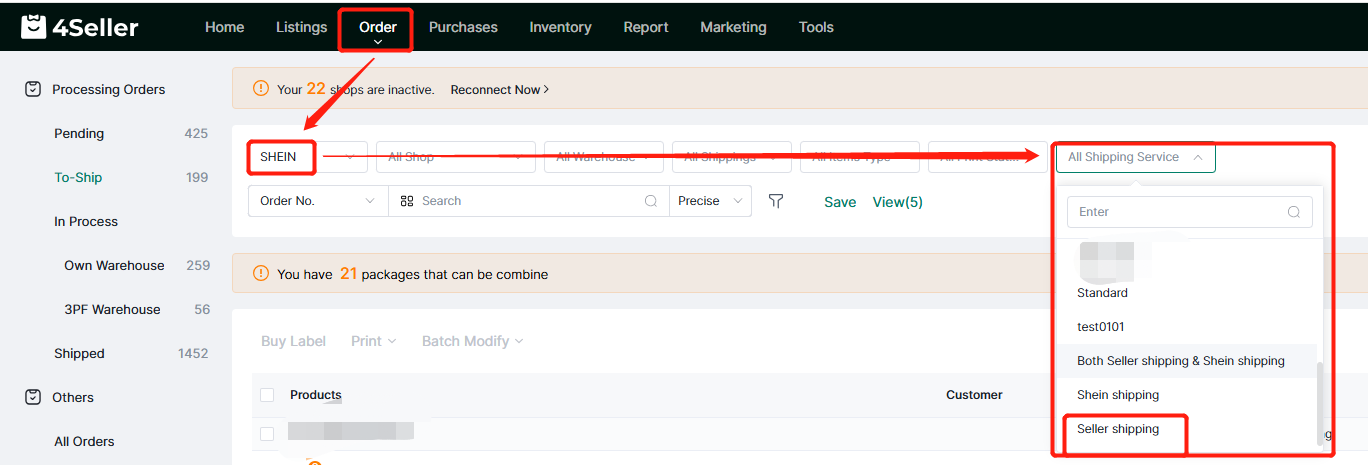Check the first order row checkbox
This screenshot has height=465, width=1368.
pos(267,433)
